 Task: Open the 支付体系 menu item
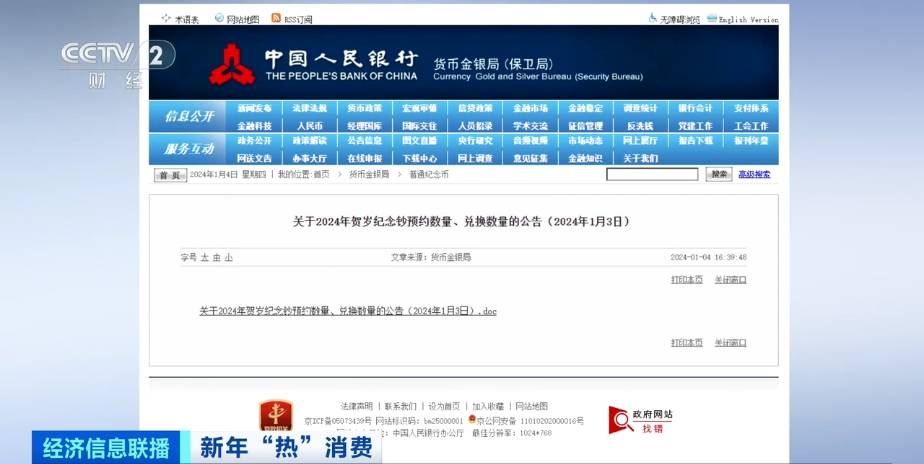point(751,108)
